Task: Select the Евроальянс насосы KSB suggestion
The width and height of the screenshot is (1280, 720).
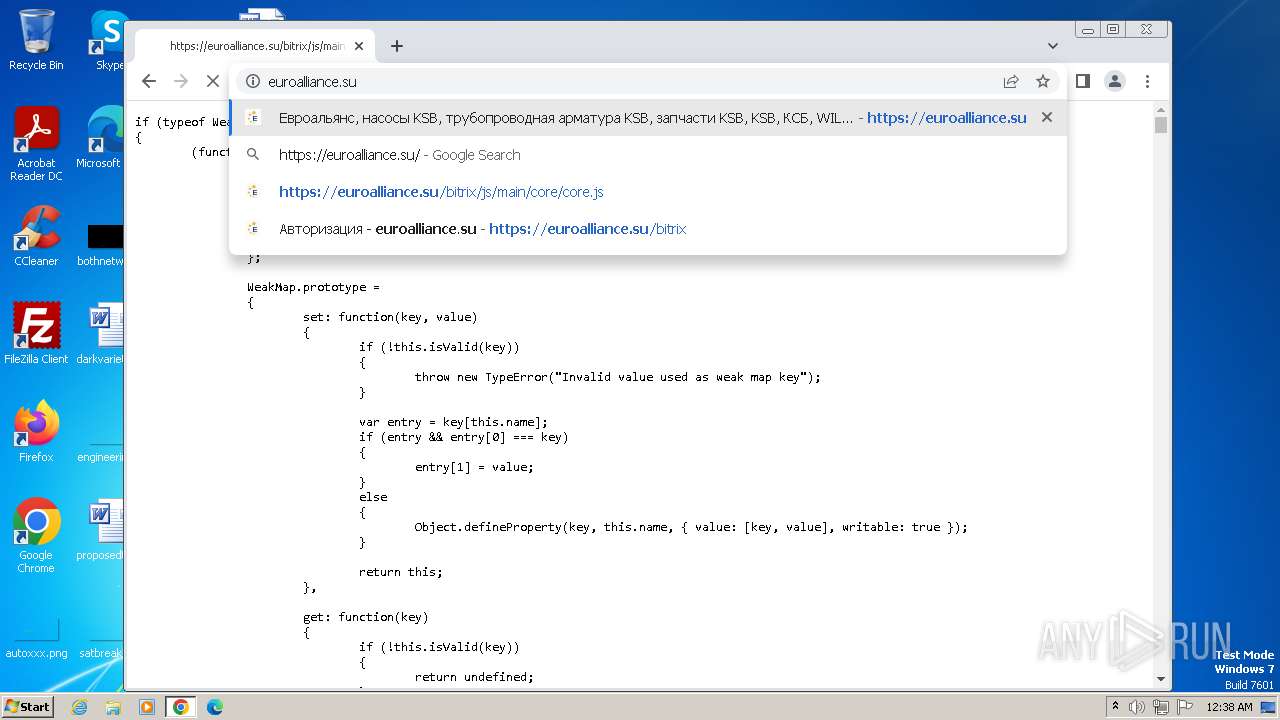Action: tap(648, 117)
